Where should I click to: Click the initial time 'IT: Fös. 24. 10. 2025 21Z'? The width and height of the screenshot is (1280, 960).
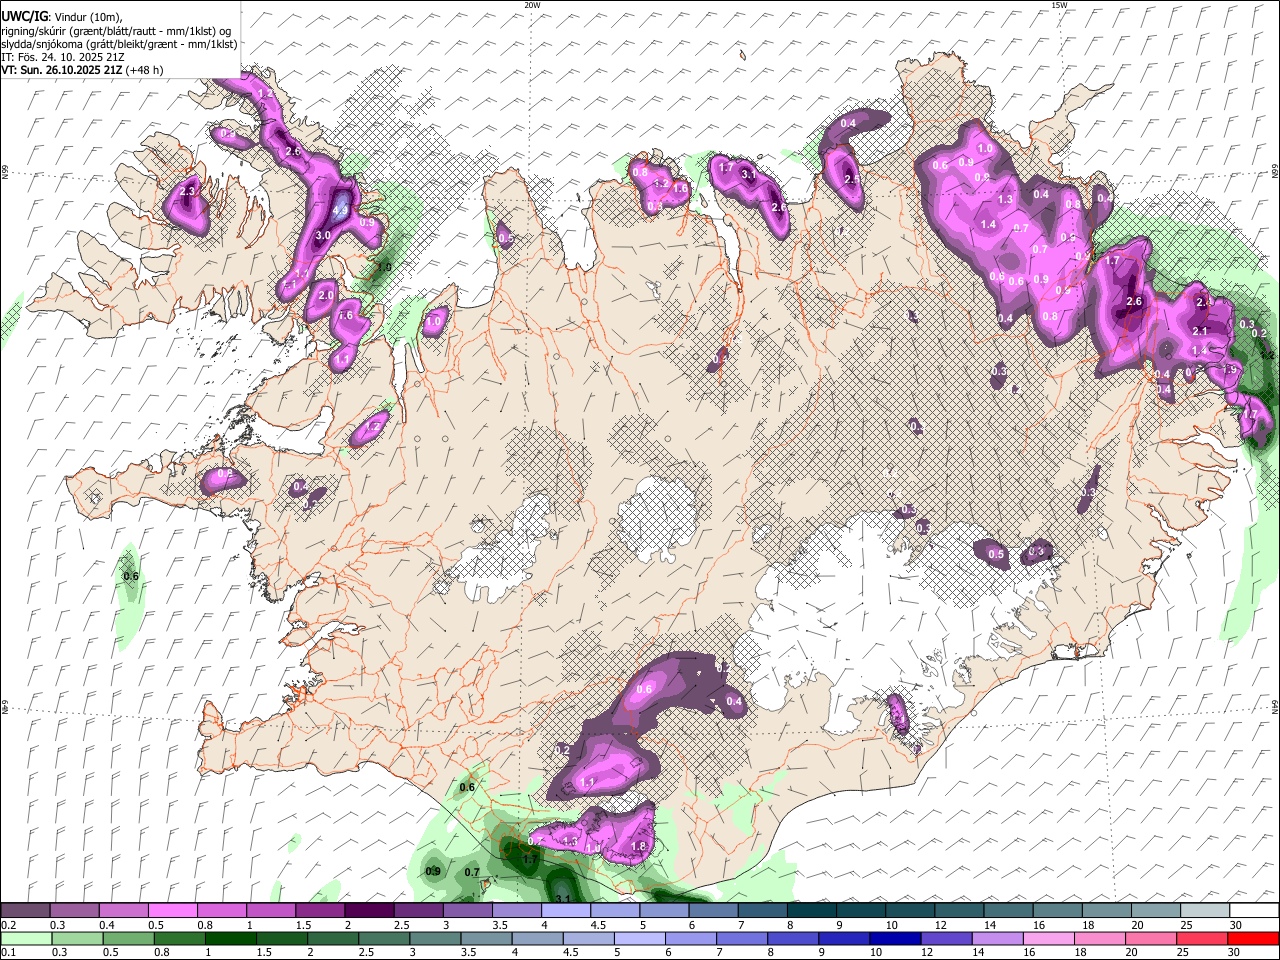63,57
